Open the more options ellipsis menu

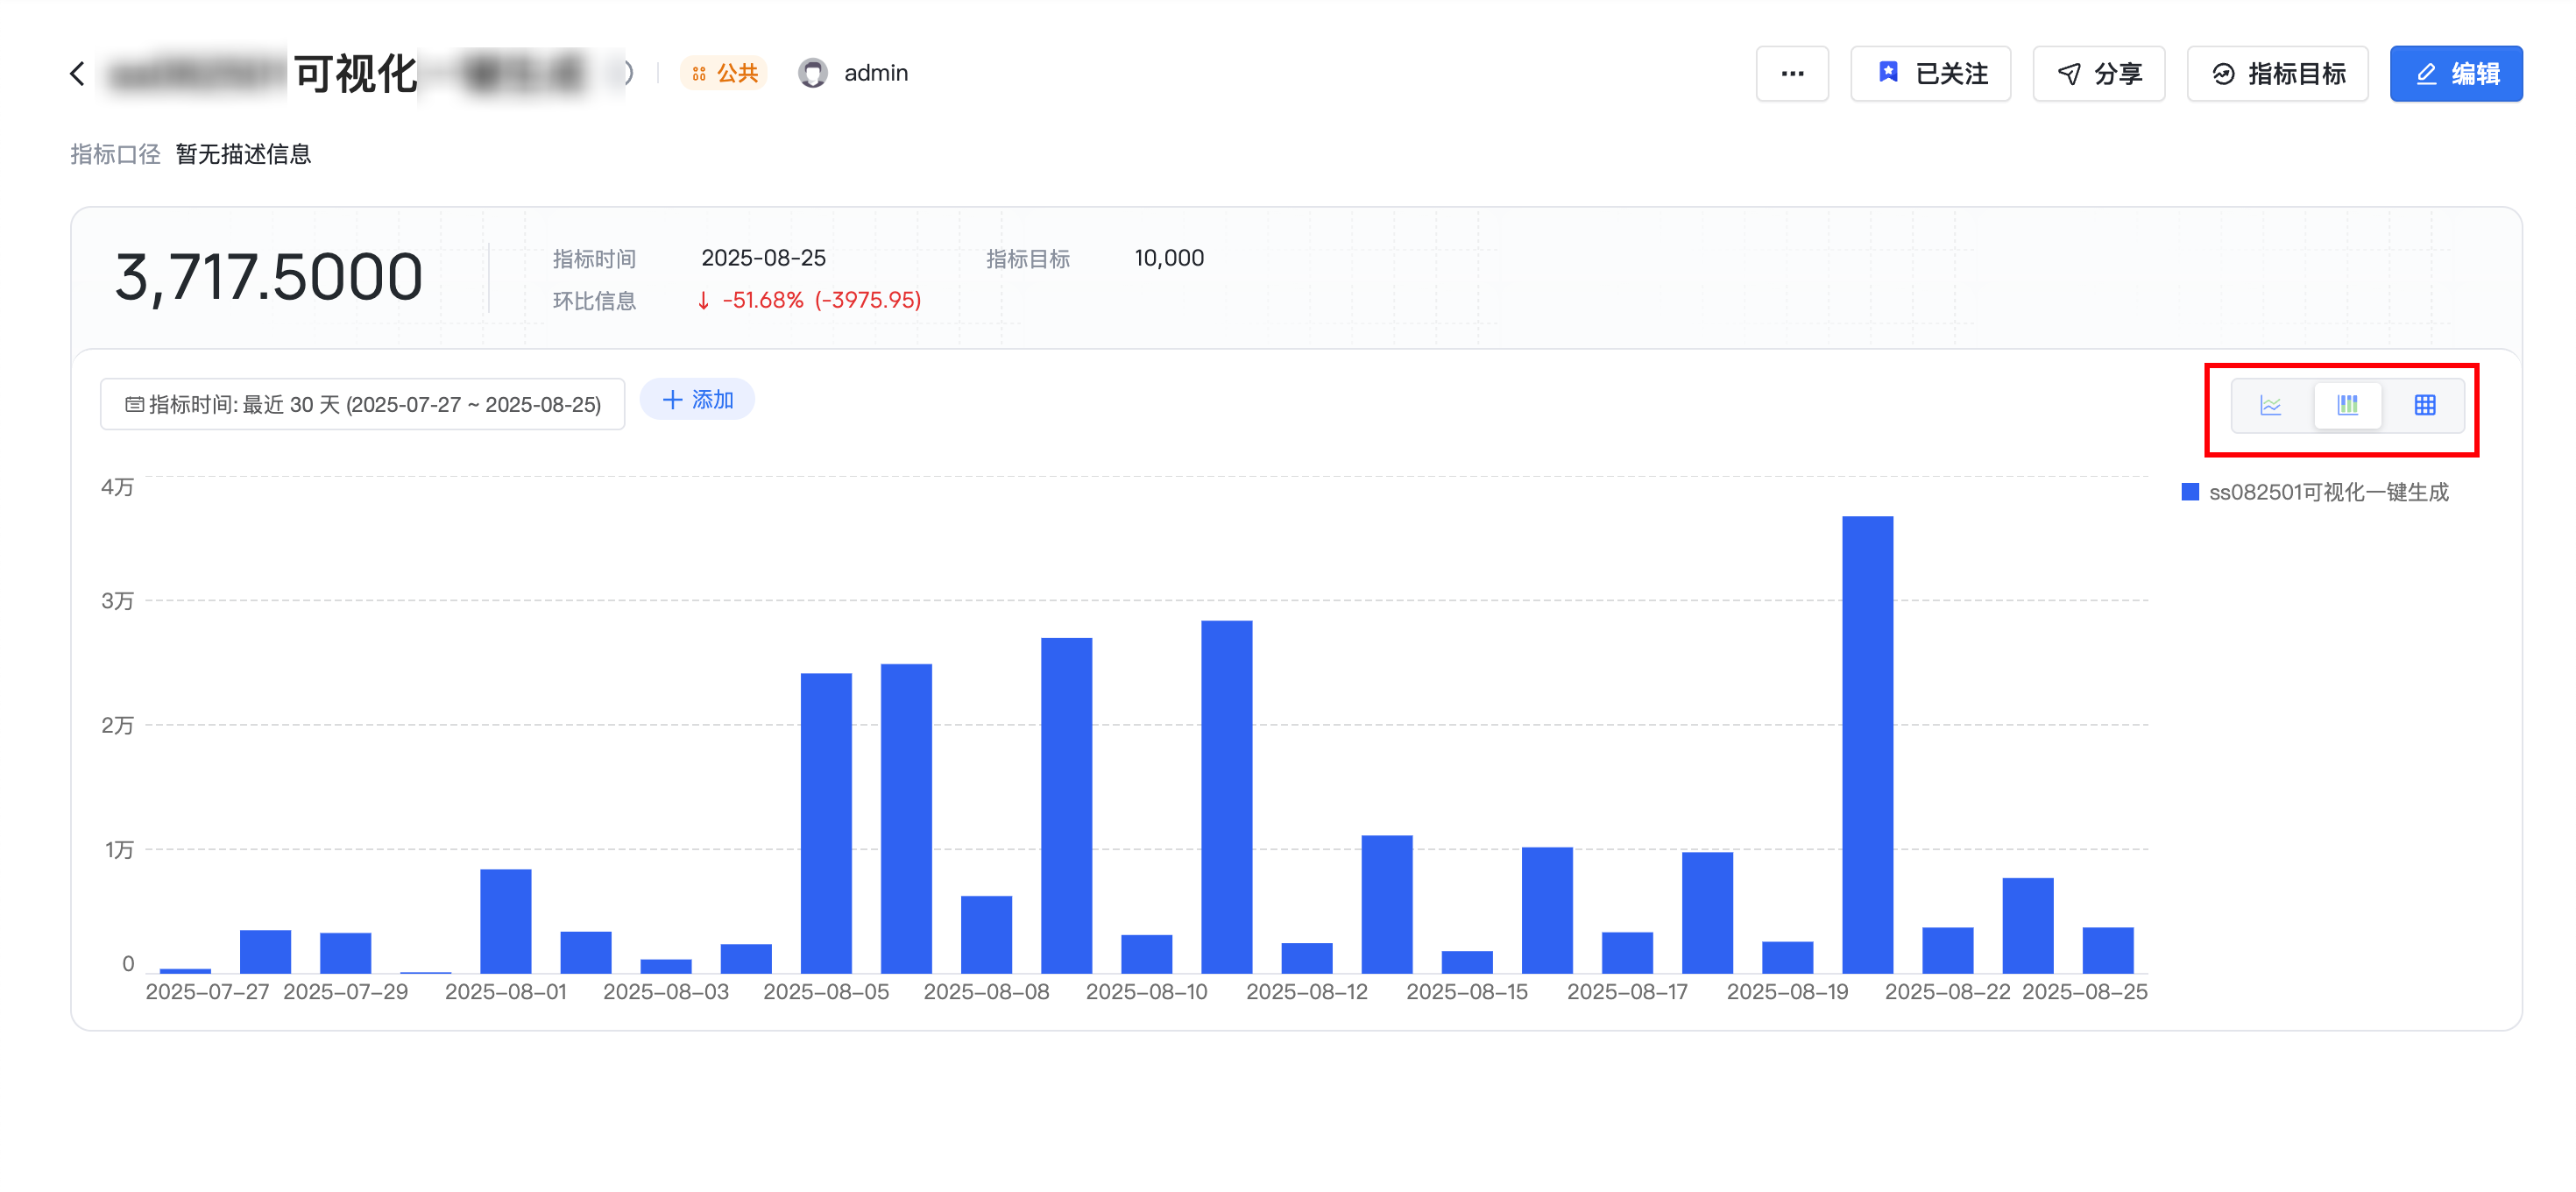(x=1791, y=73)
